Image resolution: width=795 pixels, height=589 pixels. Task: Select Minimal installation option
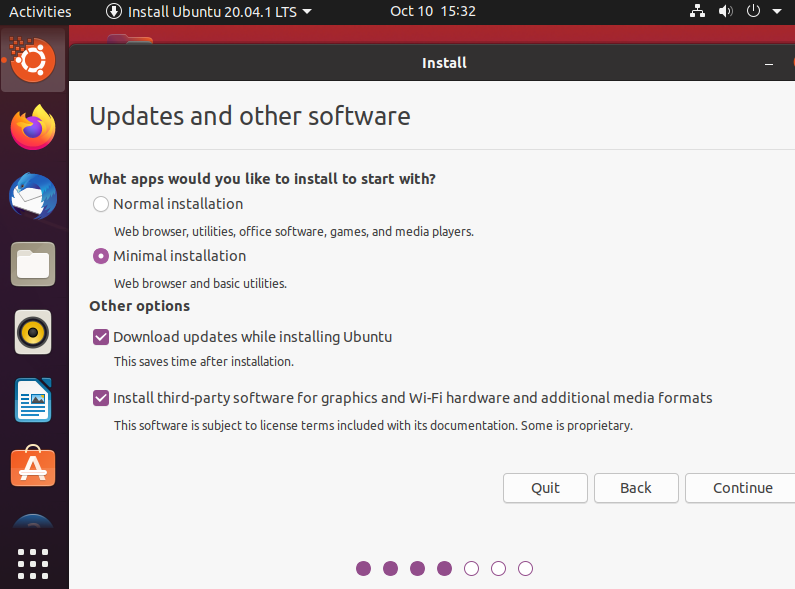101,256
